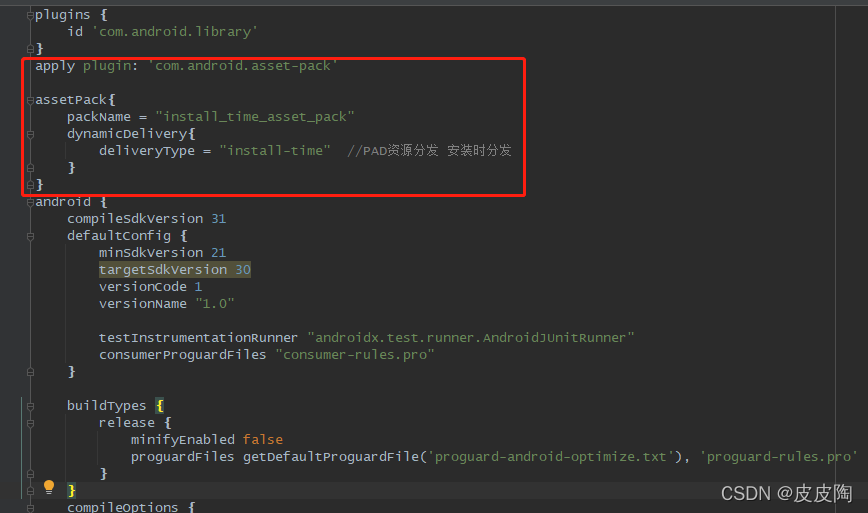Collapse the dynamicDelivery block fold marker
The height and width of the screenshot is (513, 868).
[30, 134]
